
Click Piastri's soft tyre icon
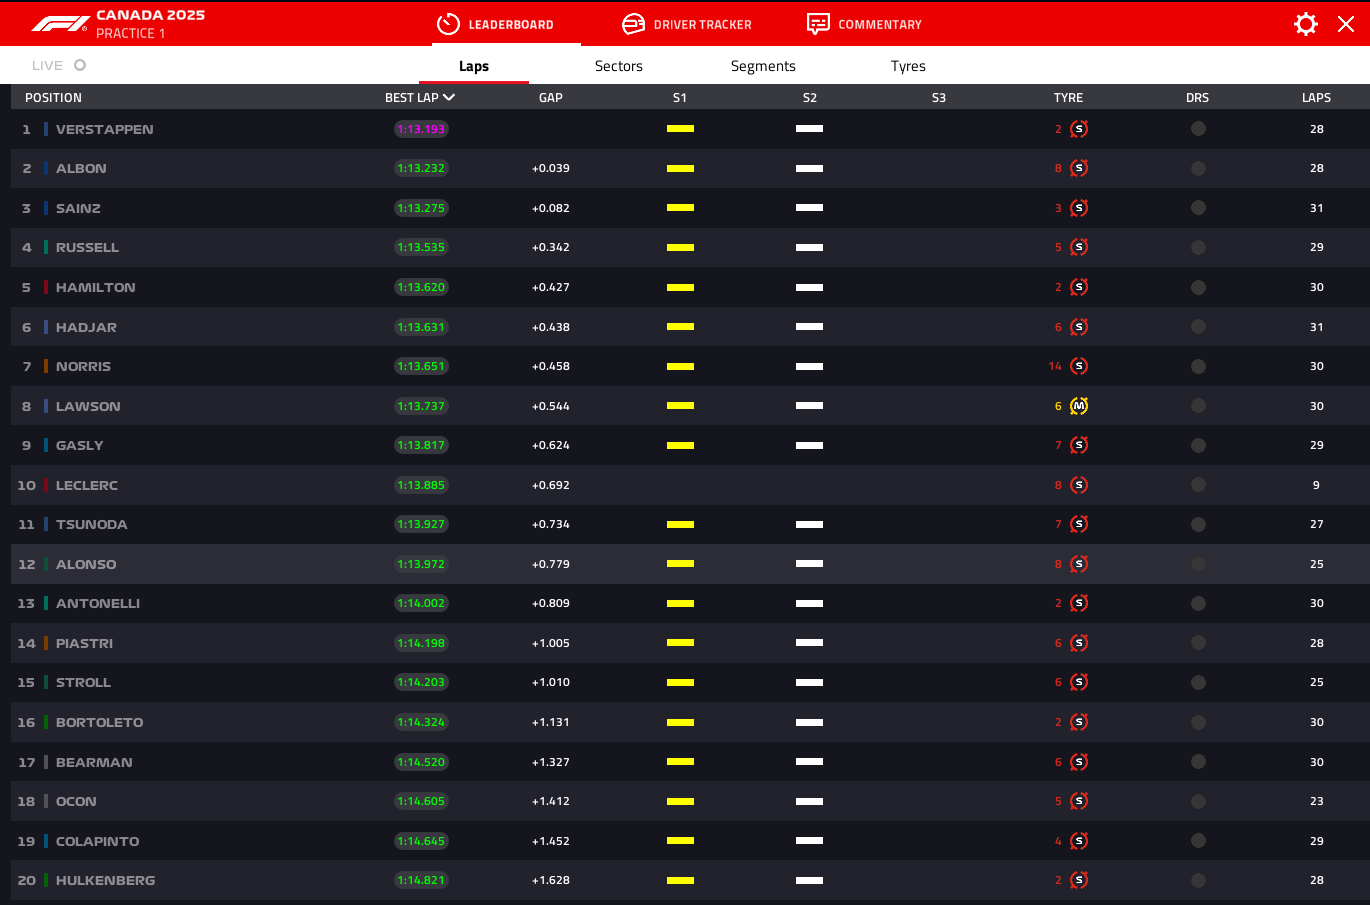pos(1079,643)
